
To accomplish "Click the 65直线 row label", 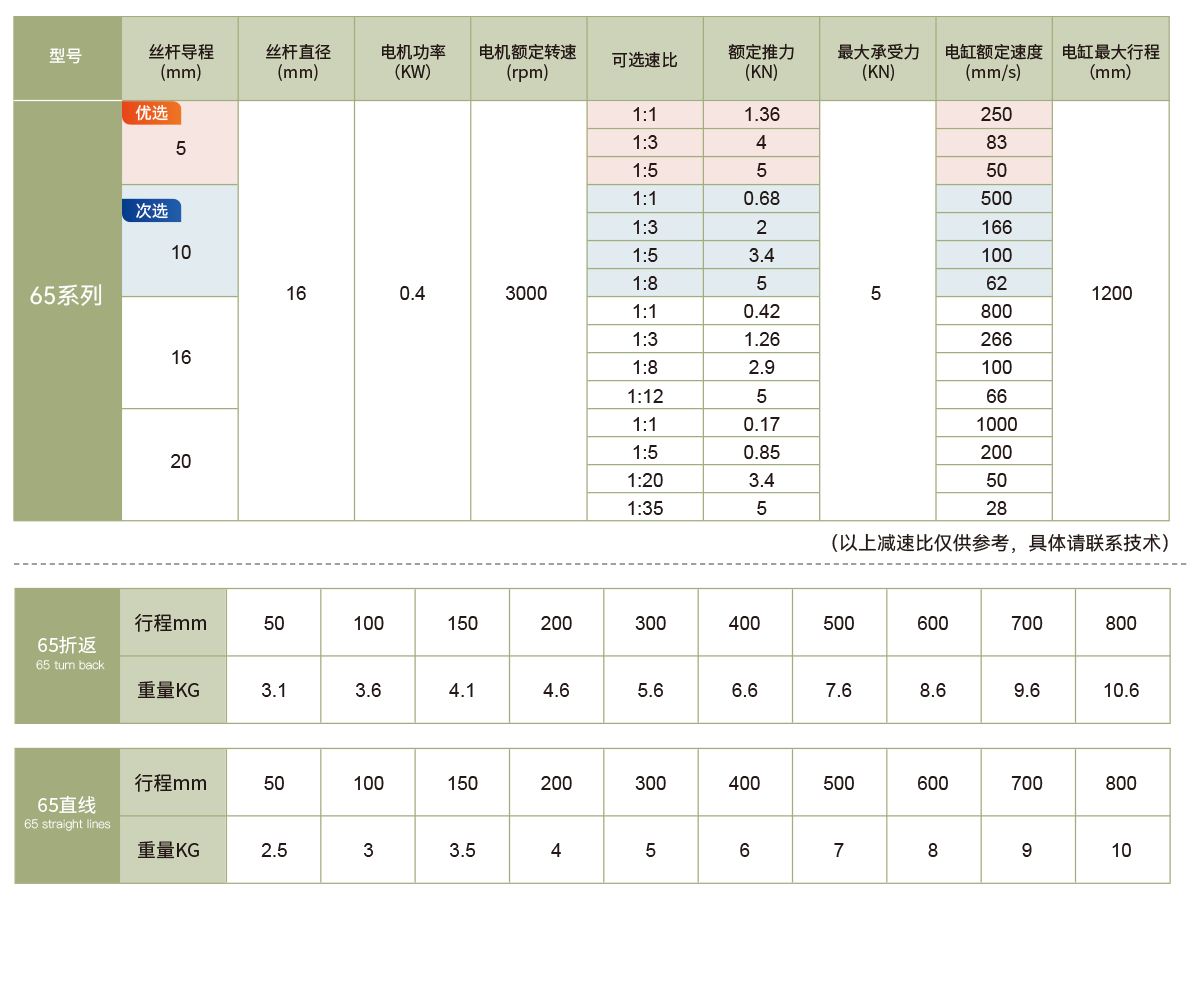I will [66, 810].
